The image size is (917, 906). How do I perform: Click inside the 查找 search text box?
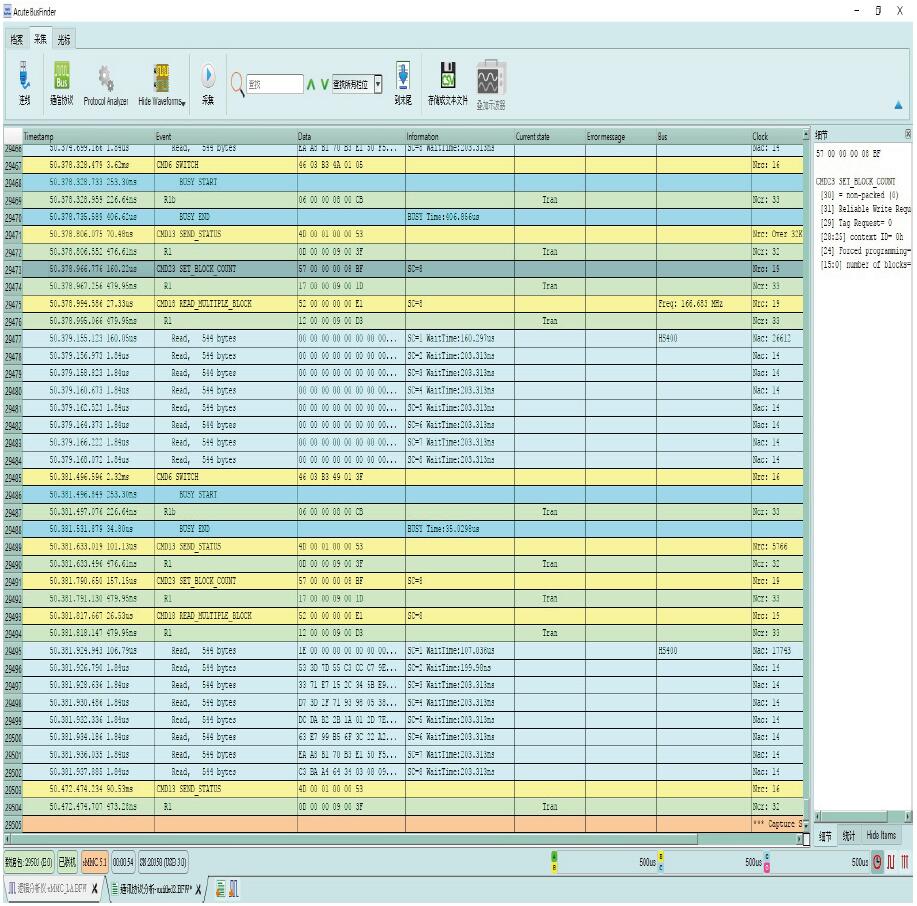[277, 85]
